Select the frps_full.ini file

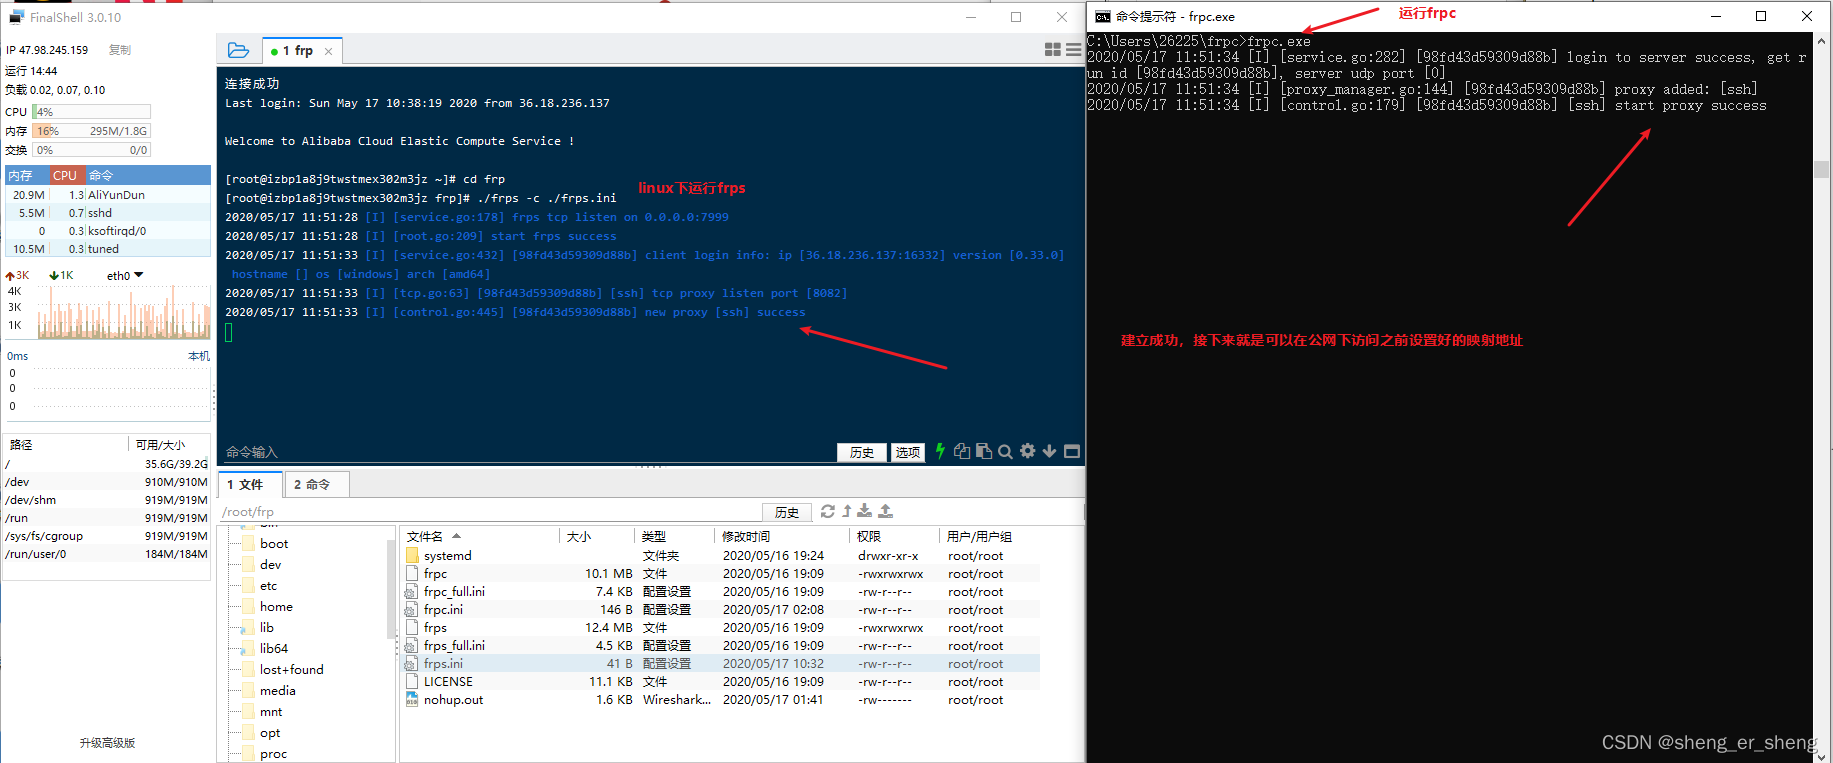click(720, 646)
